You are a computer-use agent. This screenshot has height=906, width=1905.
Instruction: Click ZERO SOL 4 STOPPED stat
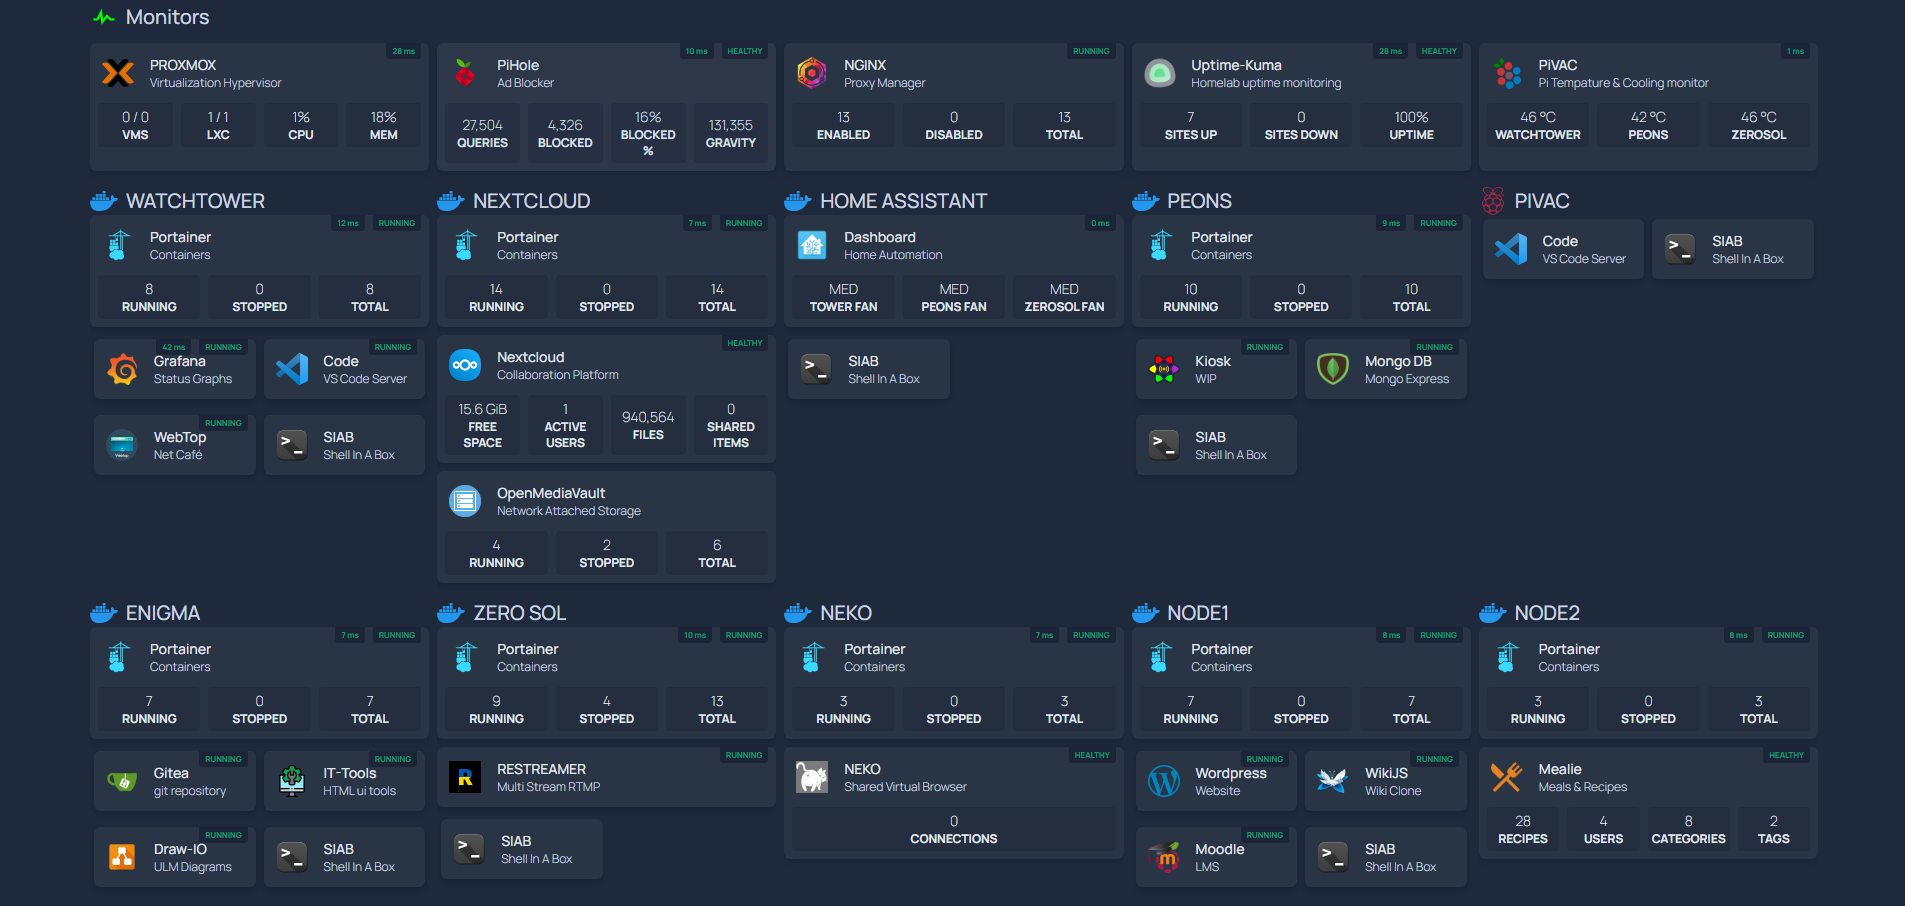pos(606,709)
